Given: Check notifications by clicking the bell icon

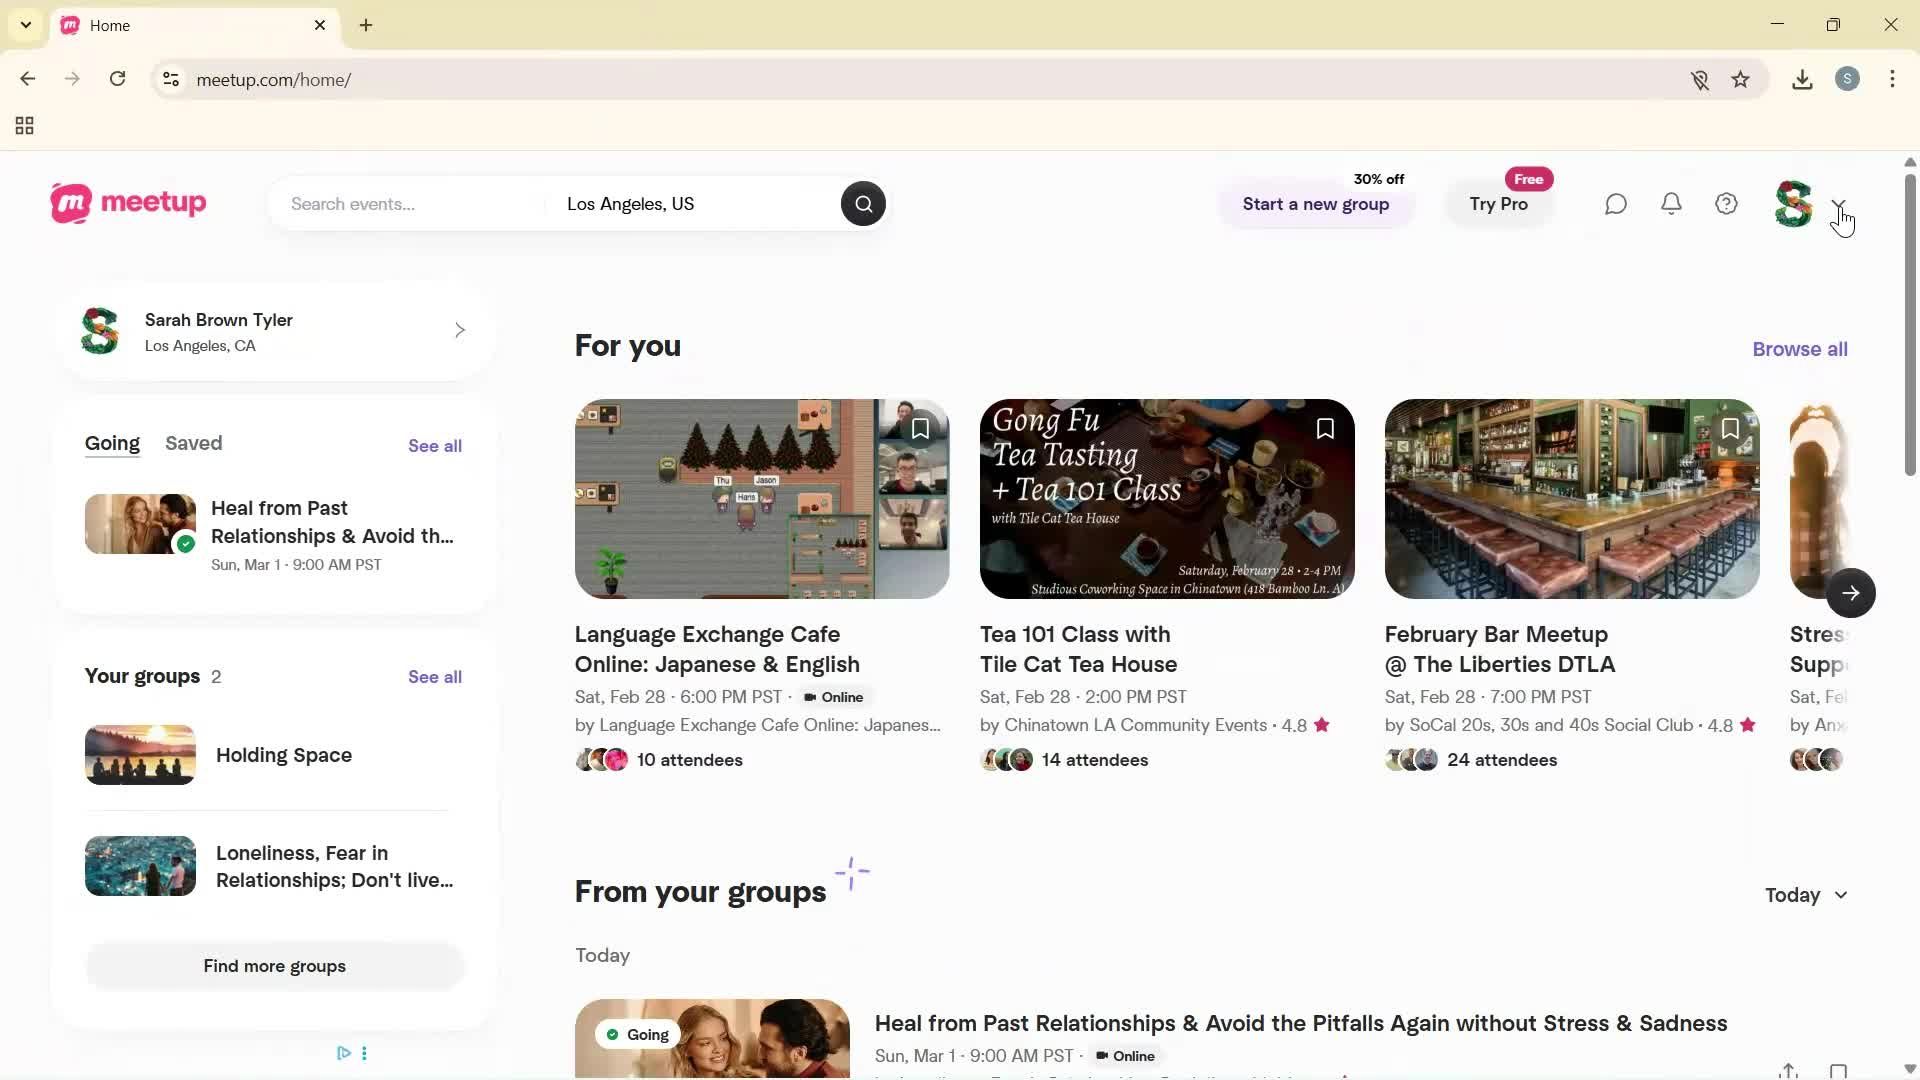Looking at the screenshot, I should [1671, 203].
